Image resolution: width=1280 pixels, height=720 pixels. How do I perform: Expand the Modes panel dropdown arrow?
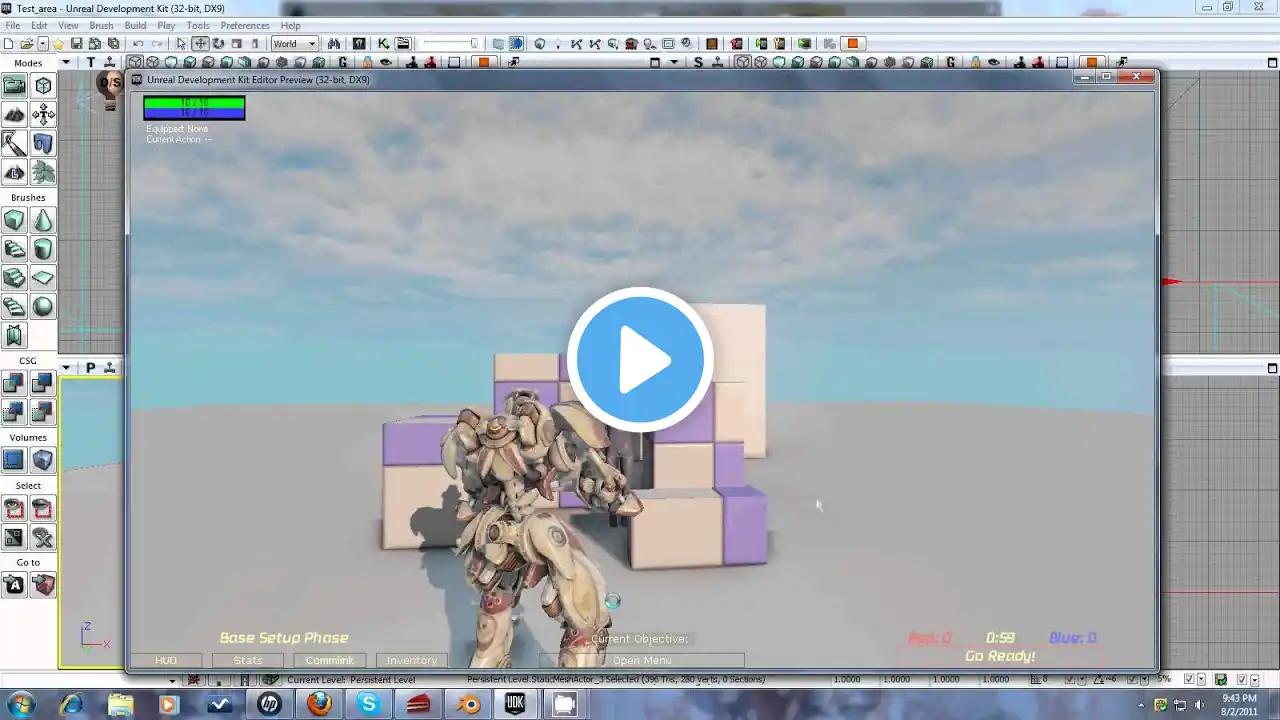click(66, 63)
